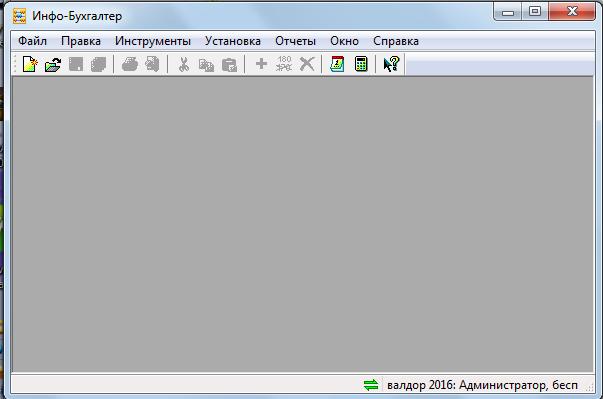Click the Copy toolbar icon
The width and height of the screenshot is (603, 399).
click(206, 65)
